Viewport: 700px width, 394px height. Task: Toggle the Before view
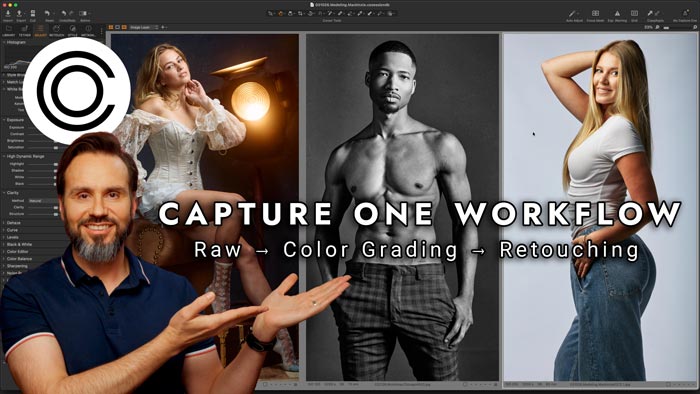[x=83, y=13]
